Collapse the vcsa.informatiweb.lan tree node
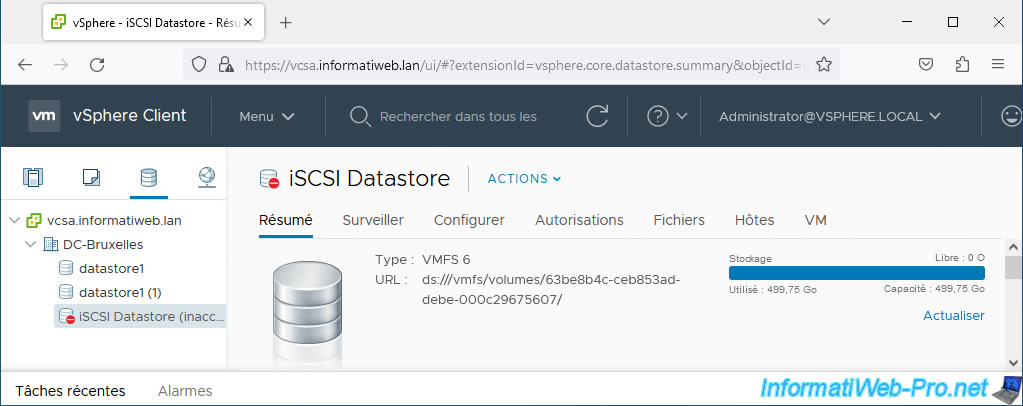 click(x=14, y=221)
